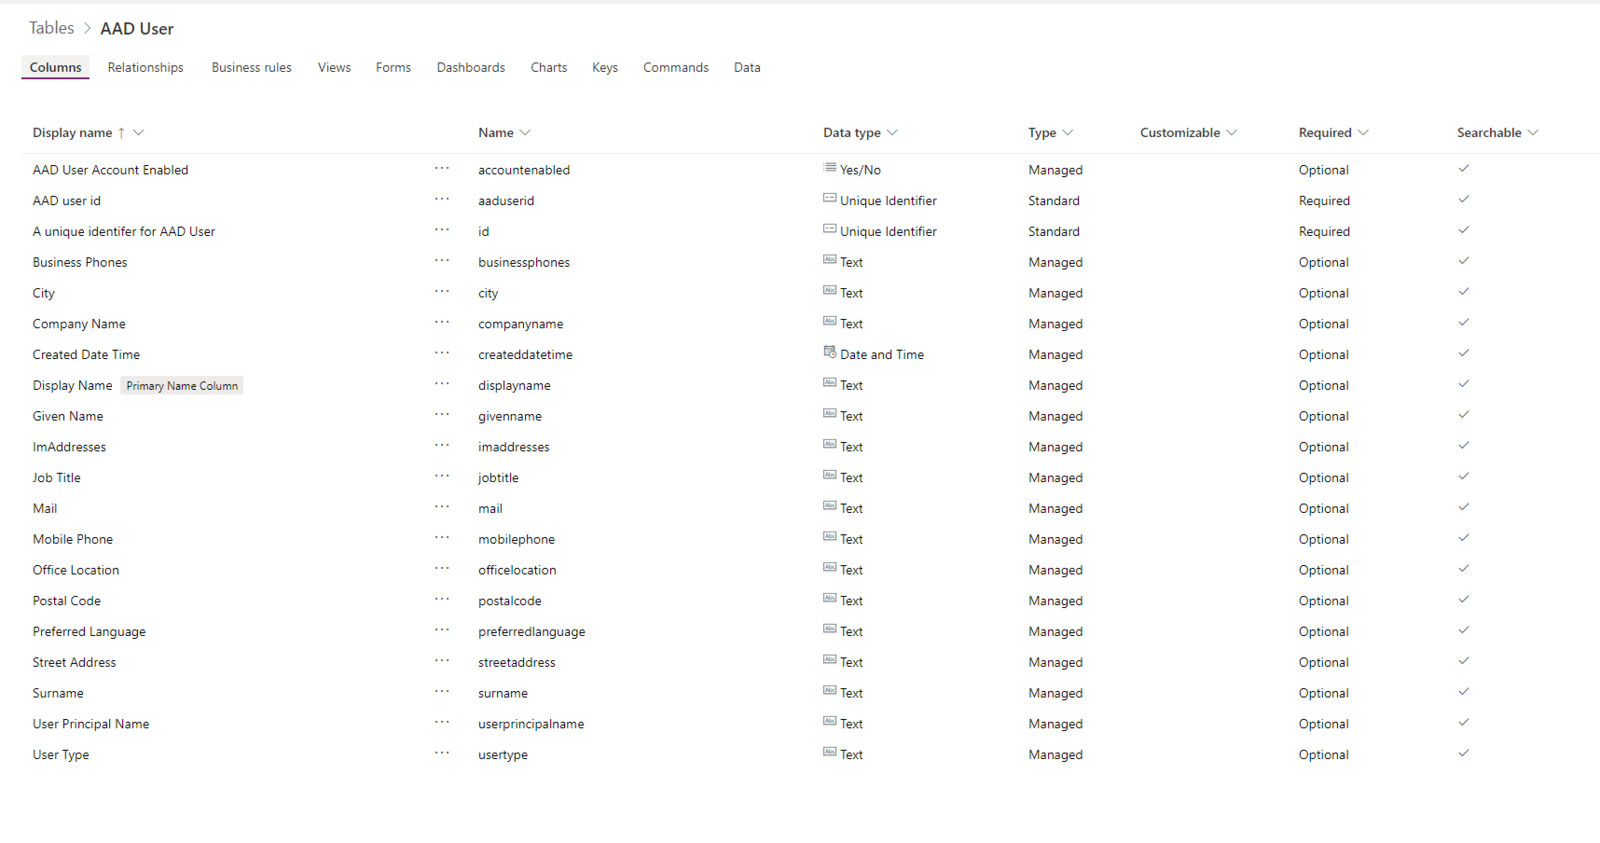This screenshot has height=843, width=1600.
Task: Open ellipsis menu for User Type row
Action: click(442, 754)
